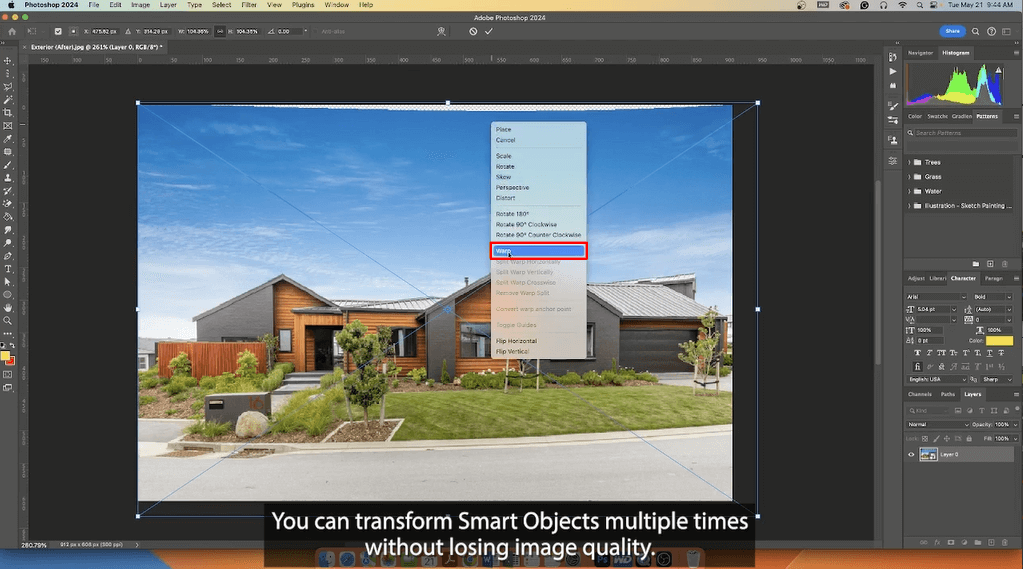Select the Move tool in toolbar
This screenshot has width=1023, height=569.
(8, 60)
